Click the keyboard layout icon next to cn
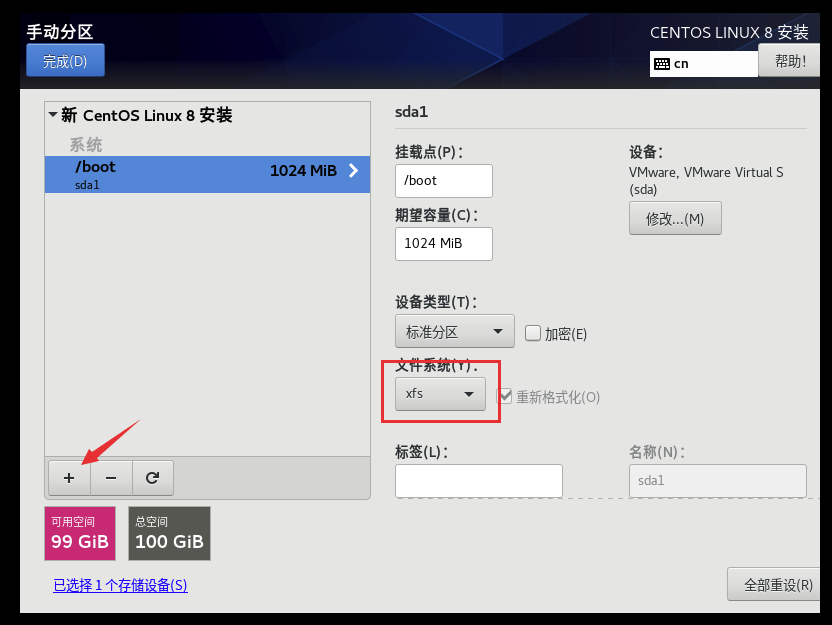832x625 pixels. point(662,64)
